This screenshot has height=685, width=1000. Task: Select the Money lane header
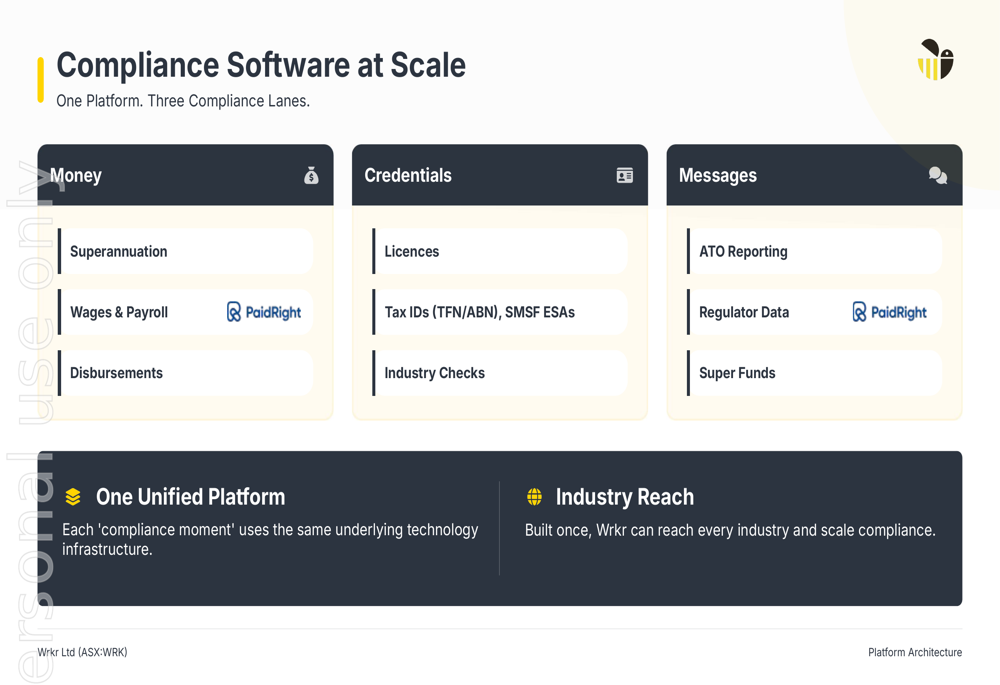click(186, 175)
